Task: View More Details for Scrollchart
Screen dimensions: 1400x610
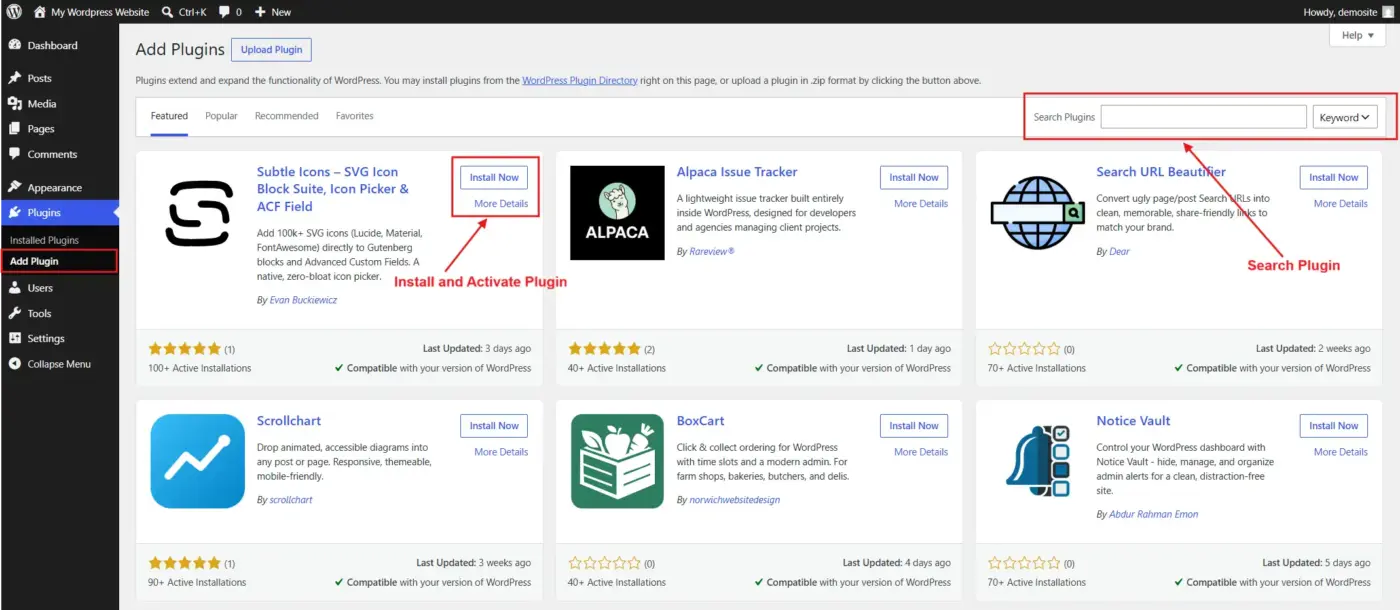Action: (501, 452)
